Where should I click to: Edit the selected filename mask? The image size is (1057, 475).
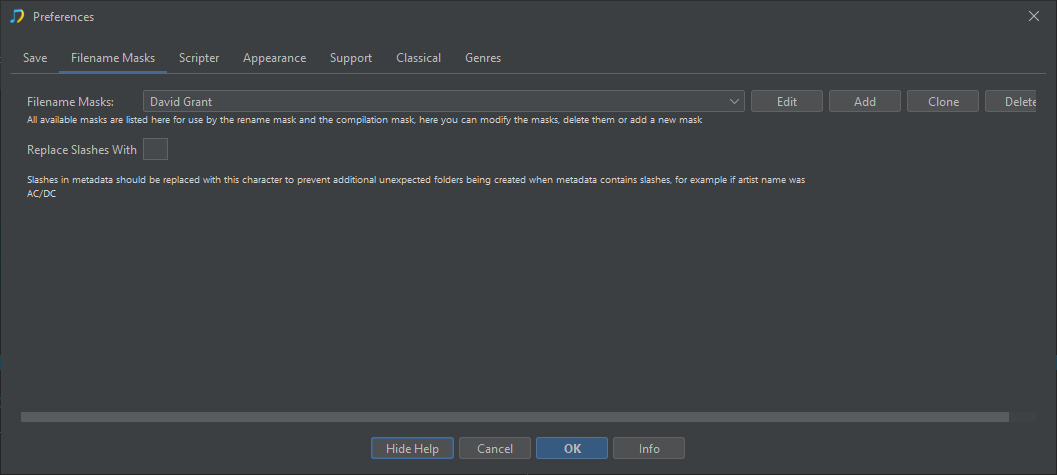786,101
